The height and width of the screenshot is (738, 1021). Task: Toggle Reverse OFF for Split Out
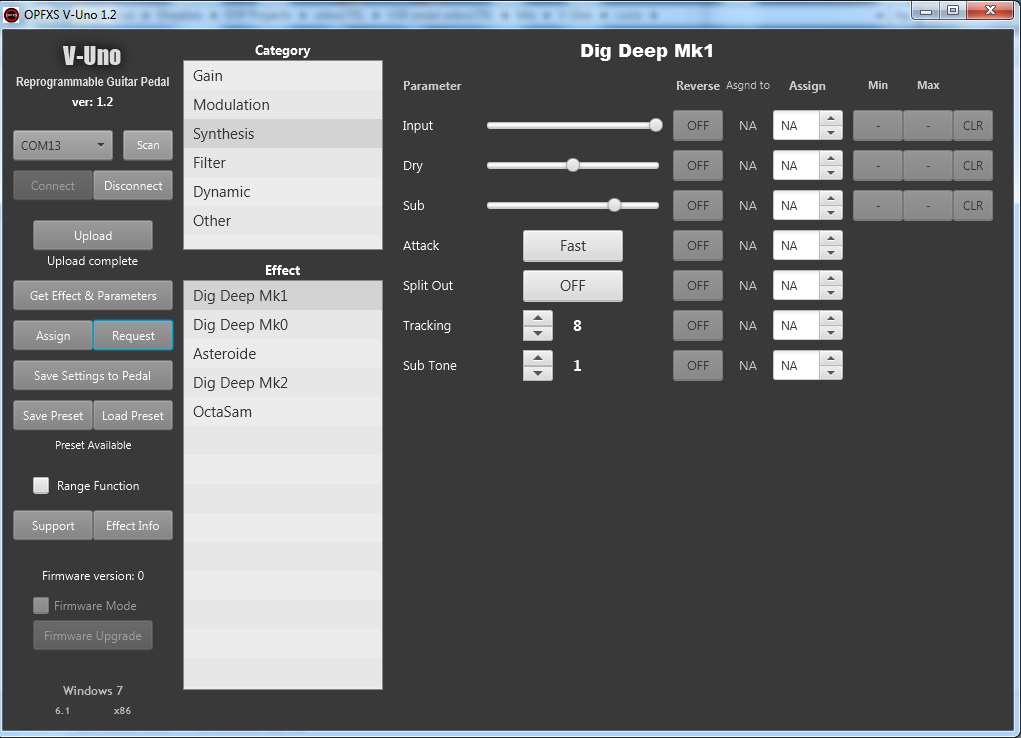coord(697,285)
